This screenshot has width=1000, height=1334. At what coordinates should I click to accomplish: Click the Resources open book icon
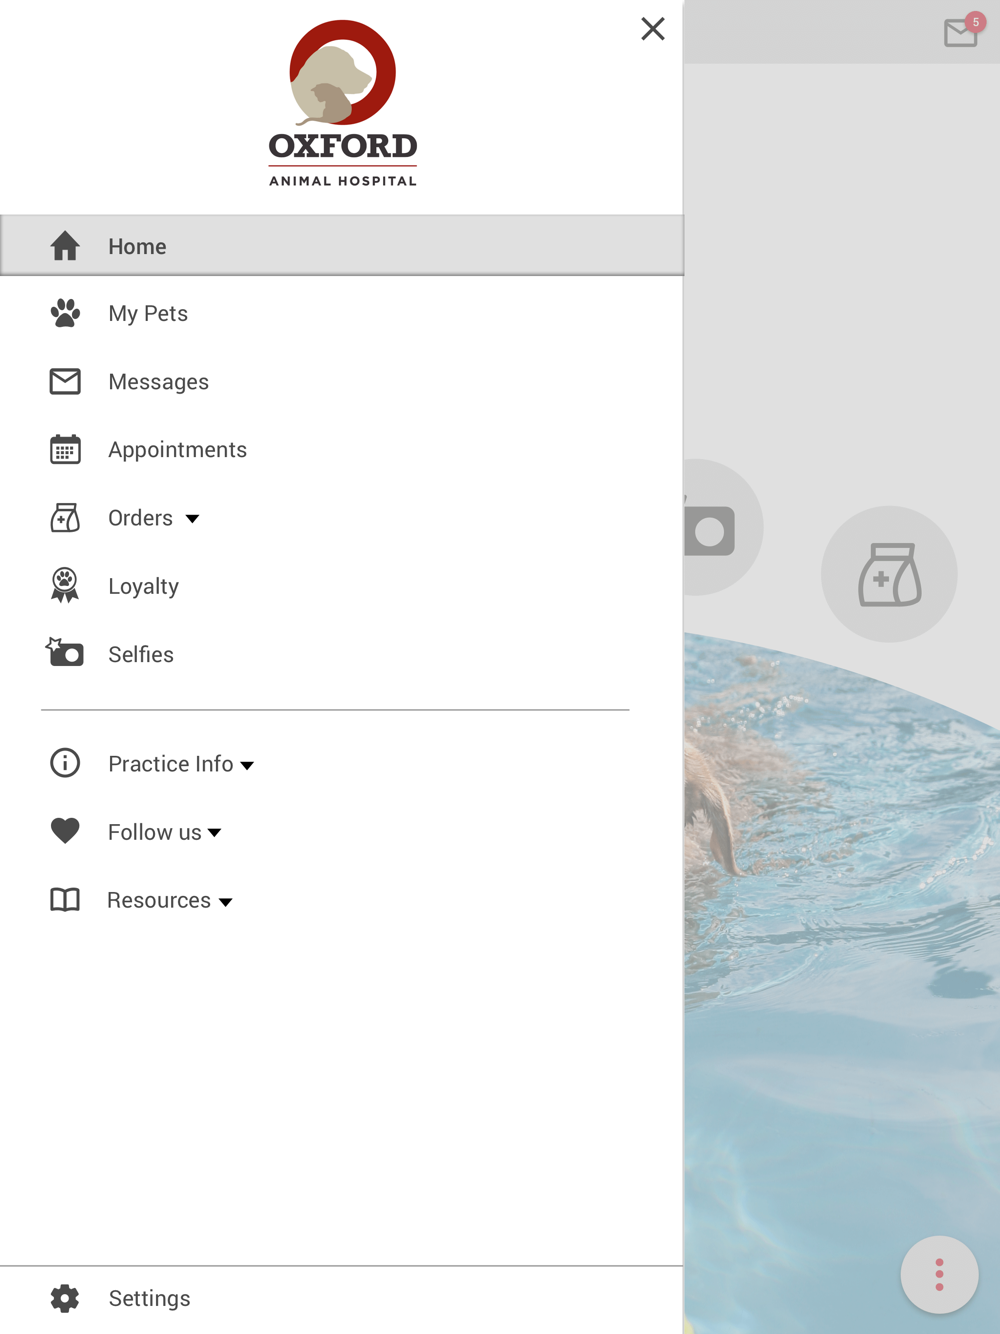pyautogui.click(x=65, y=899)
